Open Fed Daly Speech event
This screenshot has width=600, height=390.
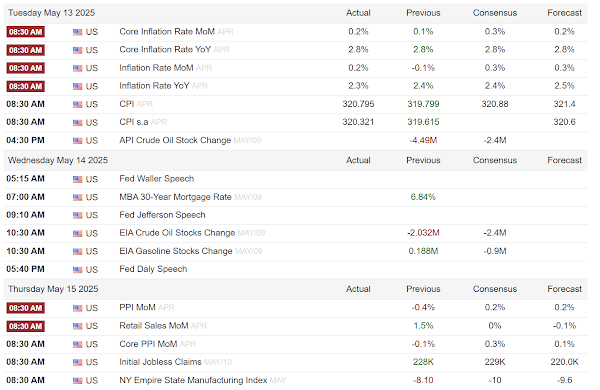pyautogui.click(x=153, y=269)
